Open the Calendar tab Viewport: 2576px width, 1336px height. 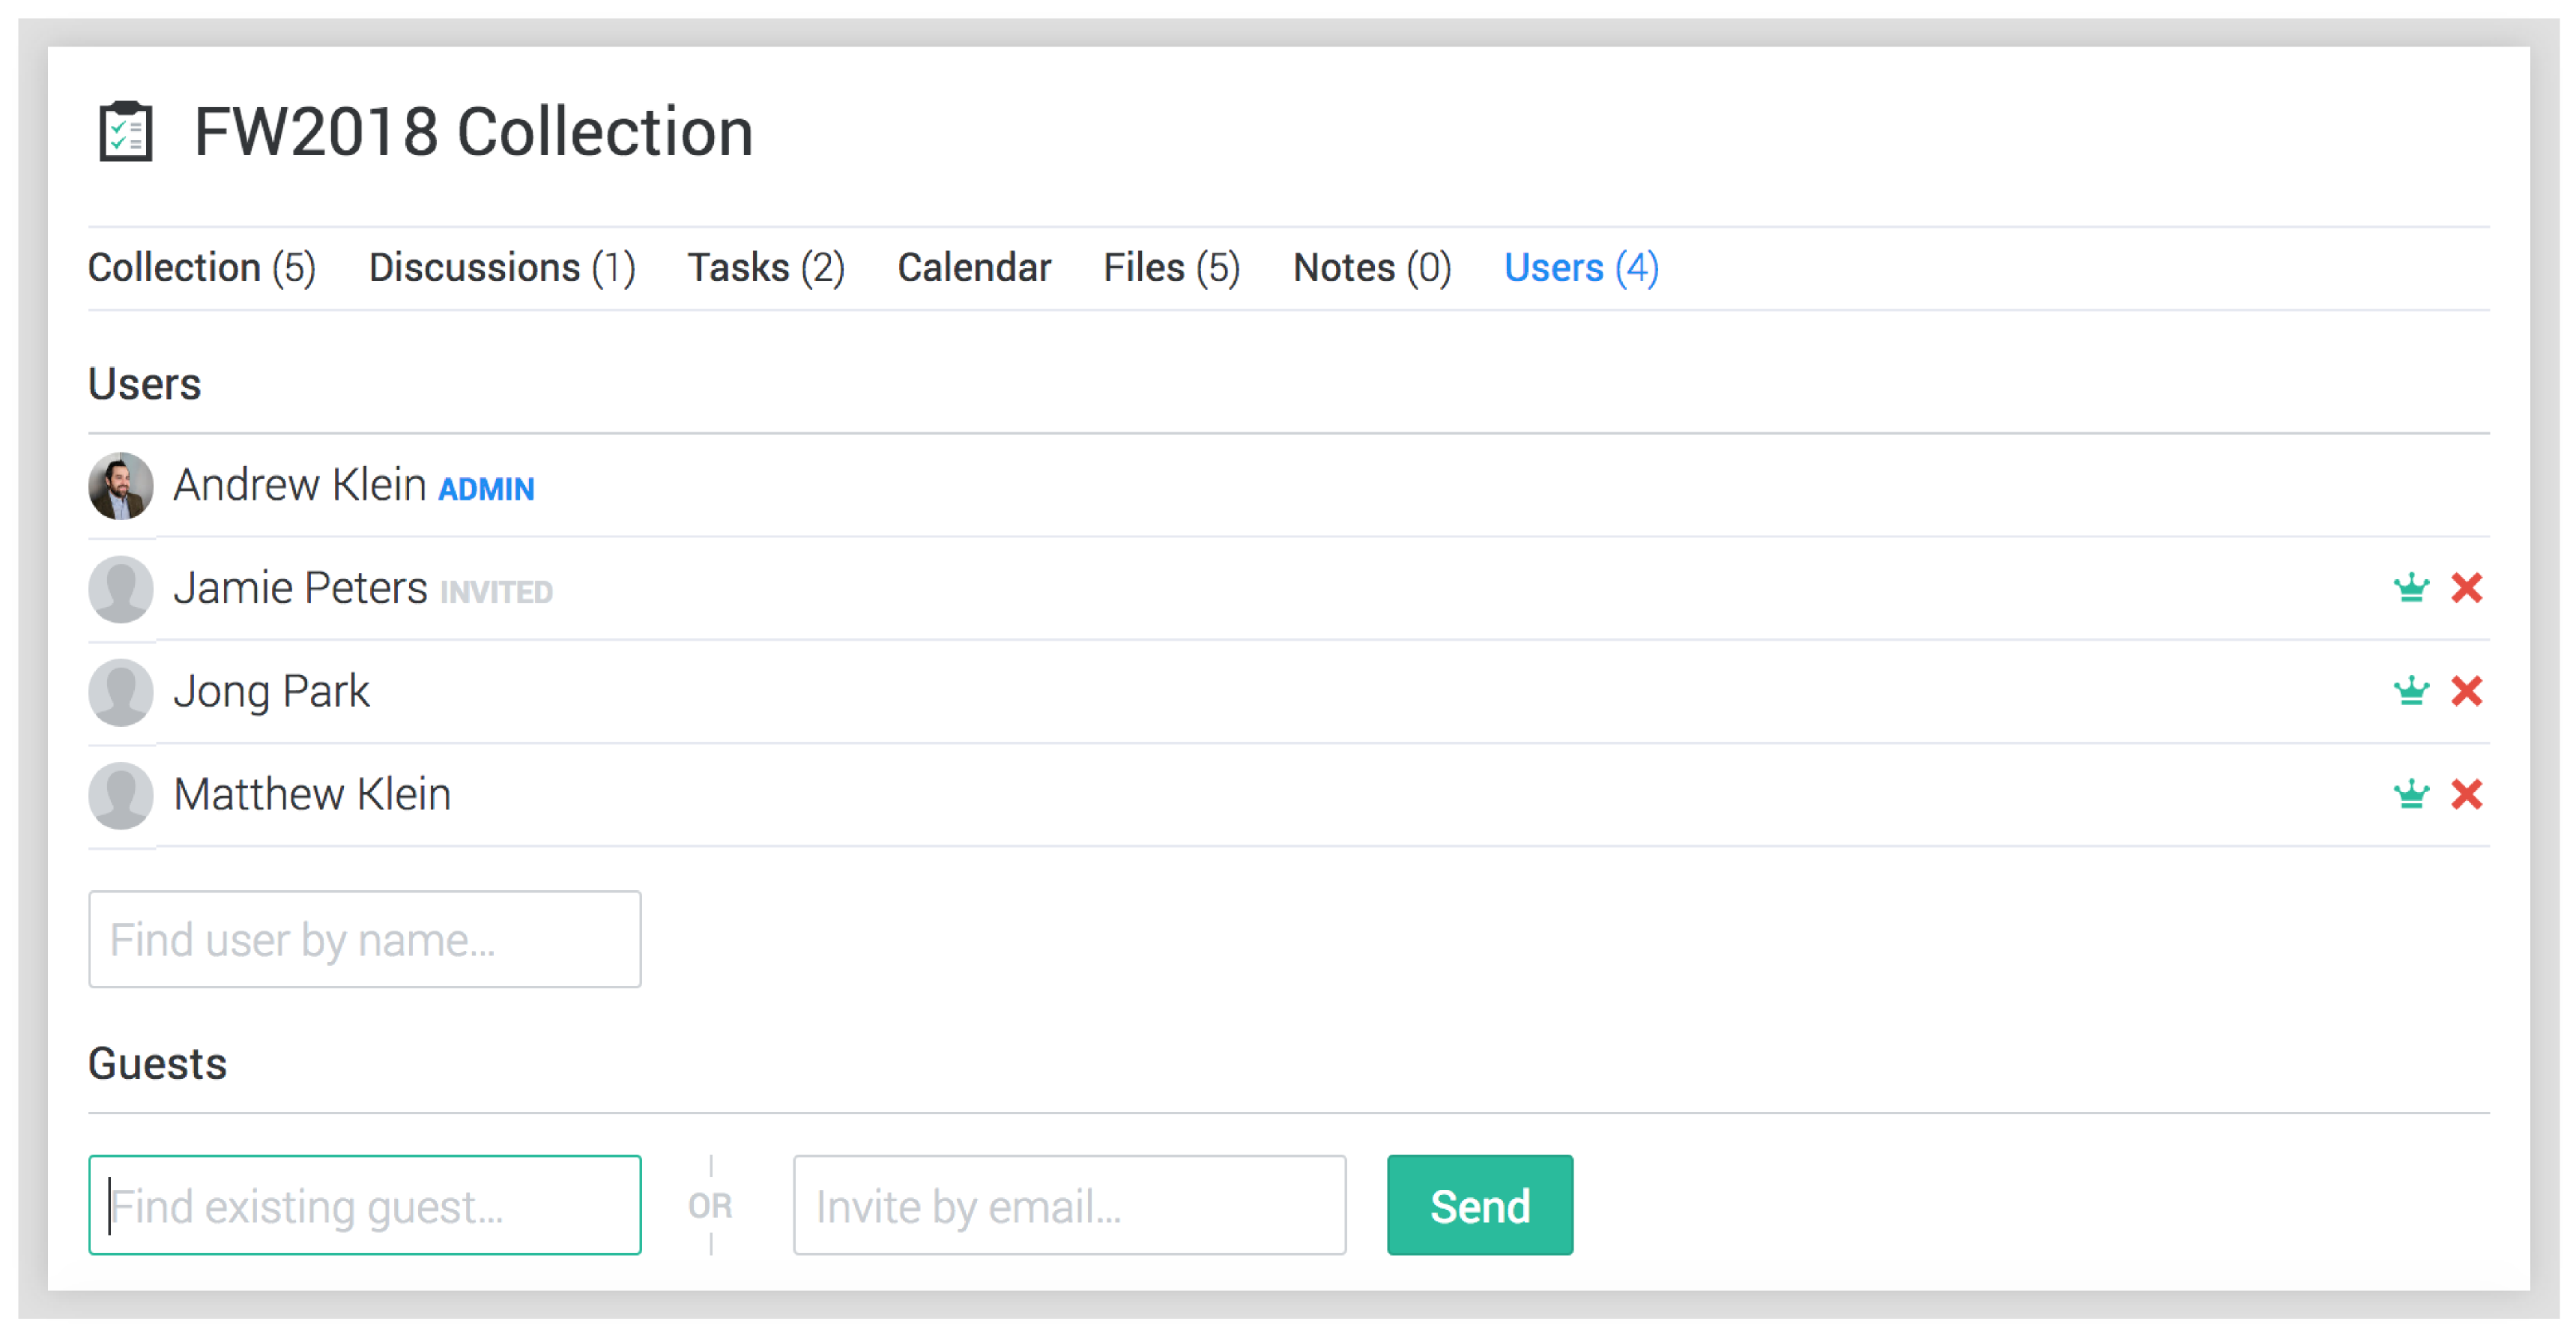point(974,268)
